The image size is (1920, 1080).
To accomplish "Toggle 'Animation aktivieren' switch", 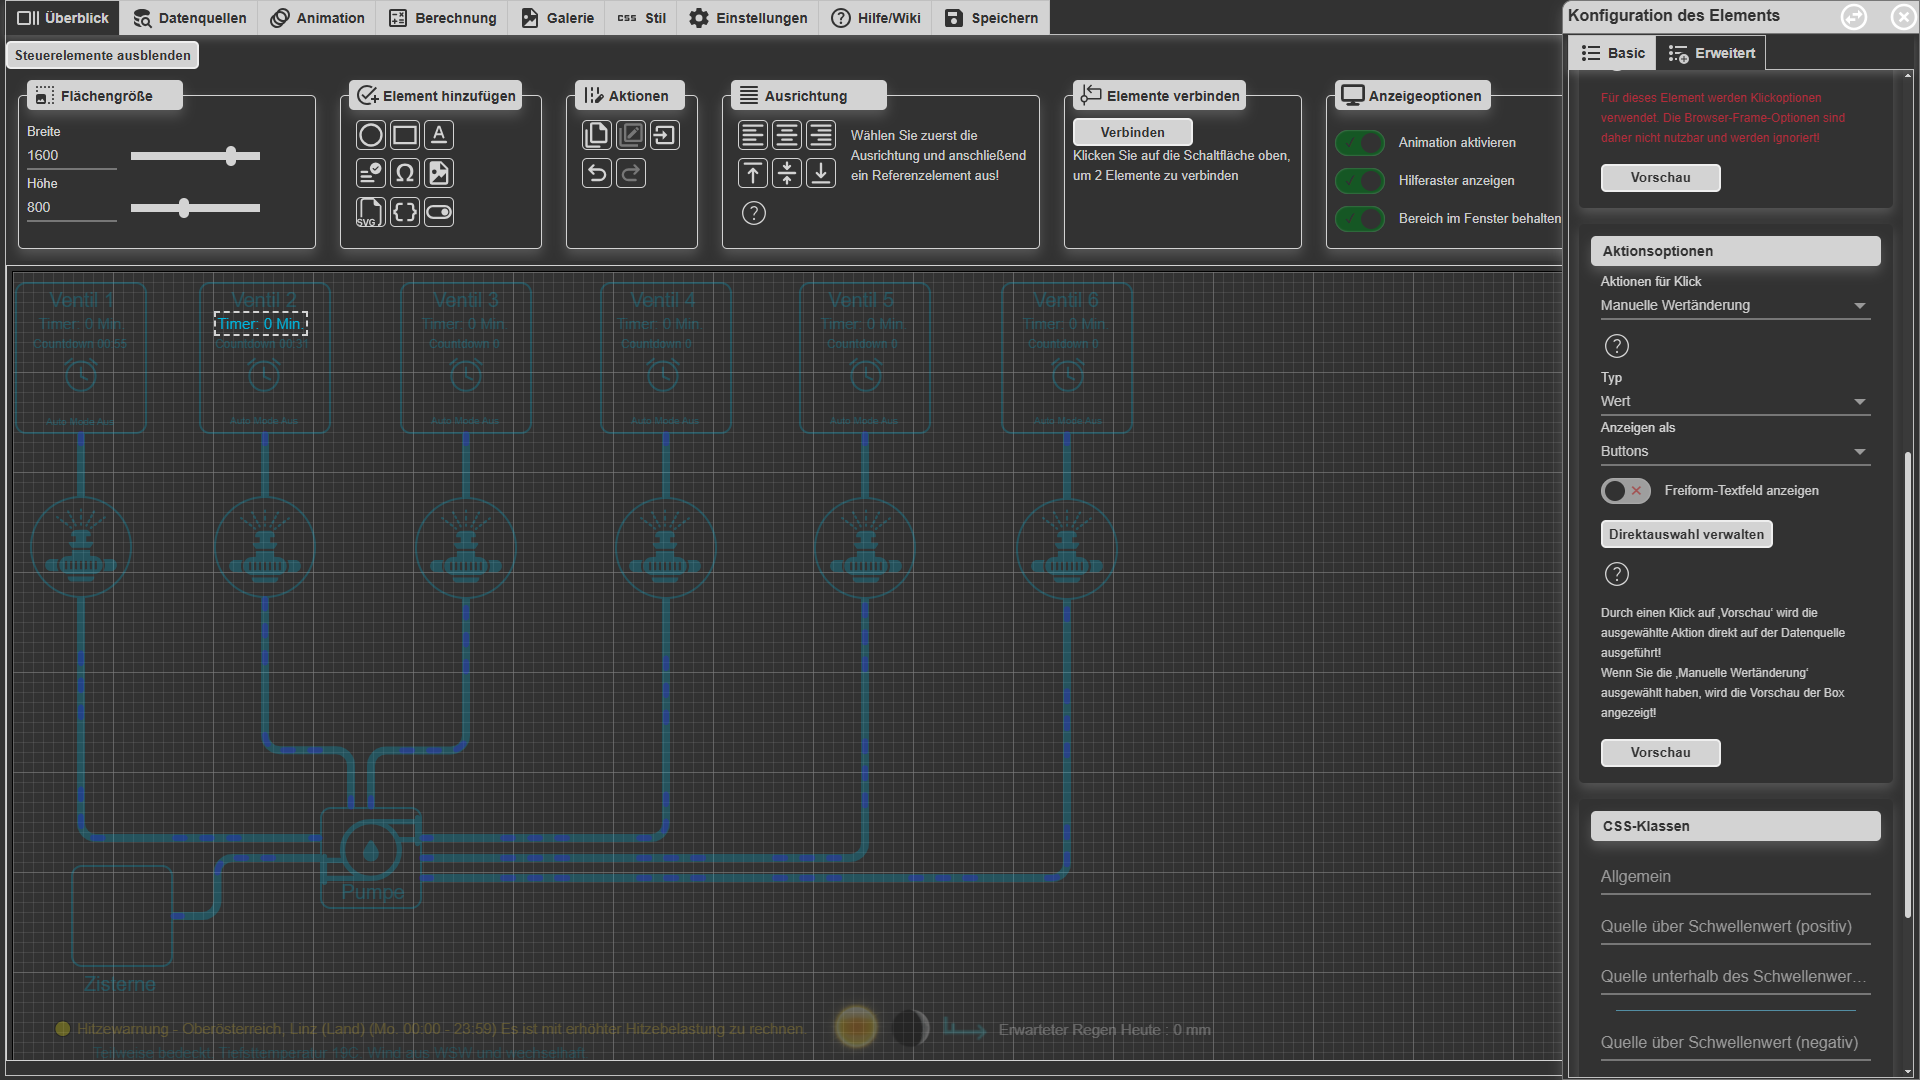I will click(x=1360, y=143).
